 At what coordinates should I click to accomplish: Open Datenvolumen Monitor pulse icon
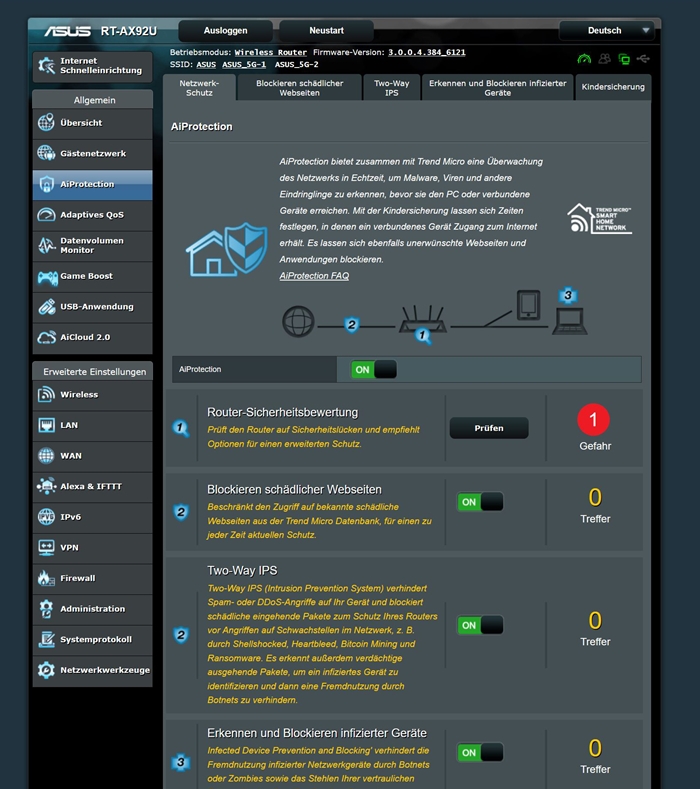click(x=46, y=245)
